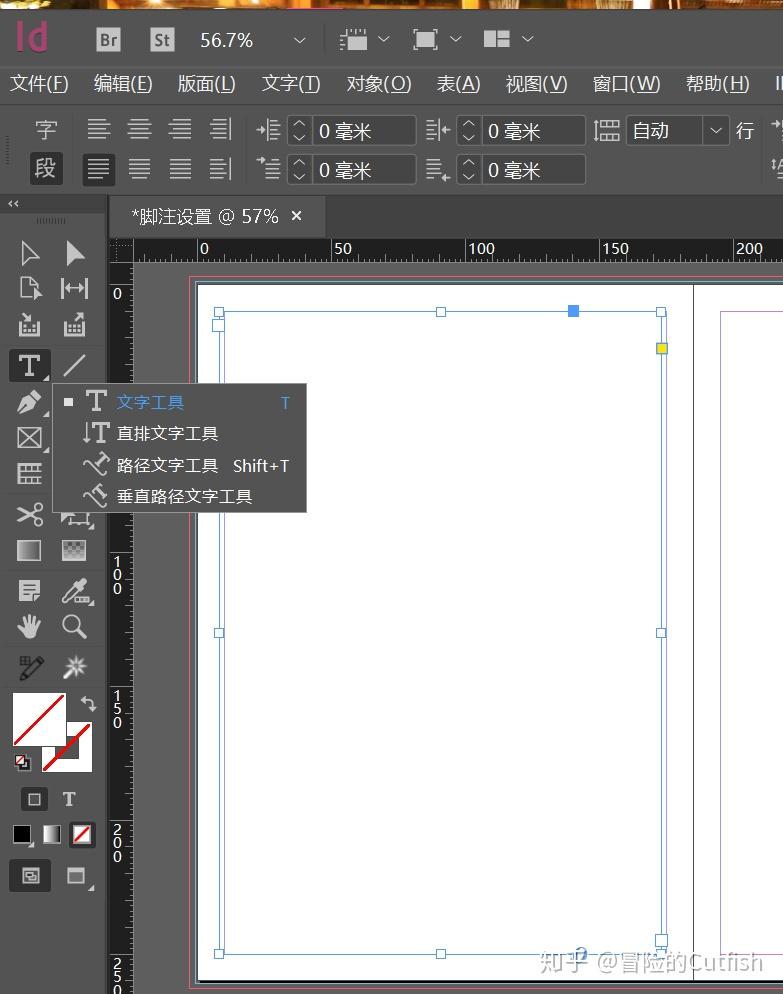Choose 垂直路径文字工具 from the flyout
The height and width of the screenshot is (994, 783).
[179, 496]
